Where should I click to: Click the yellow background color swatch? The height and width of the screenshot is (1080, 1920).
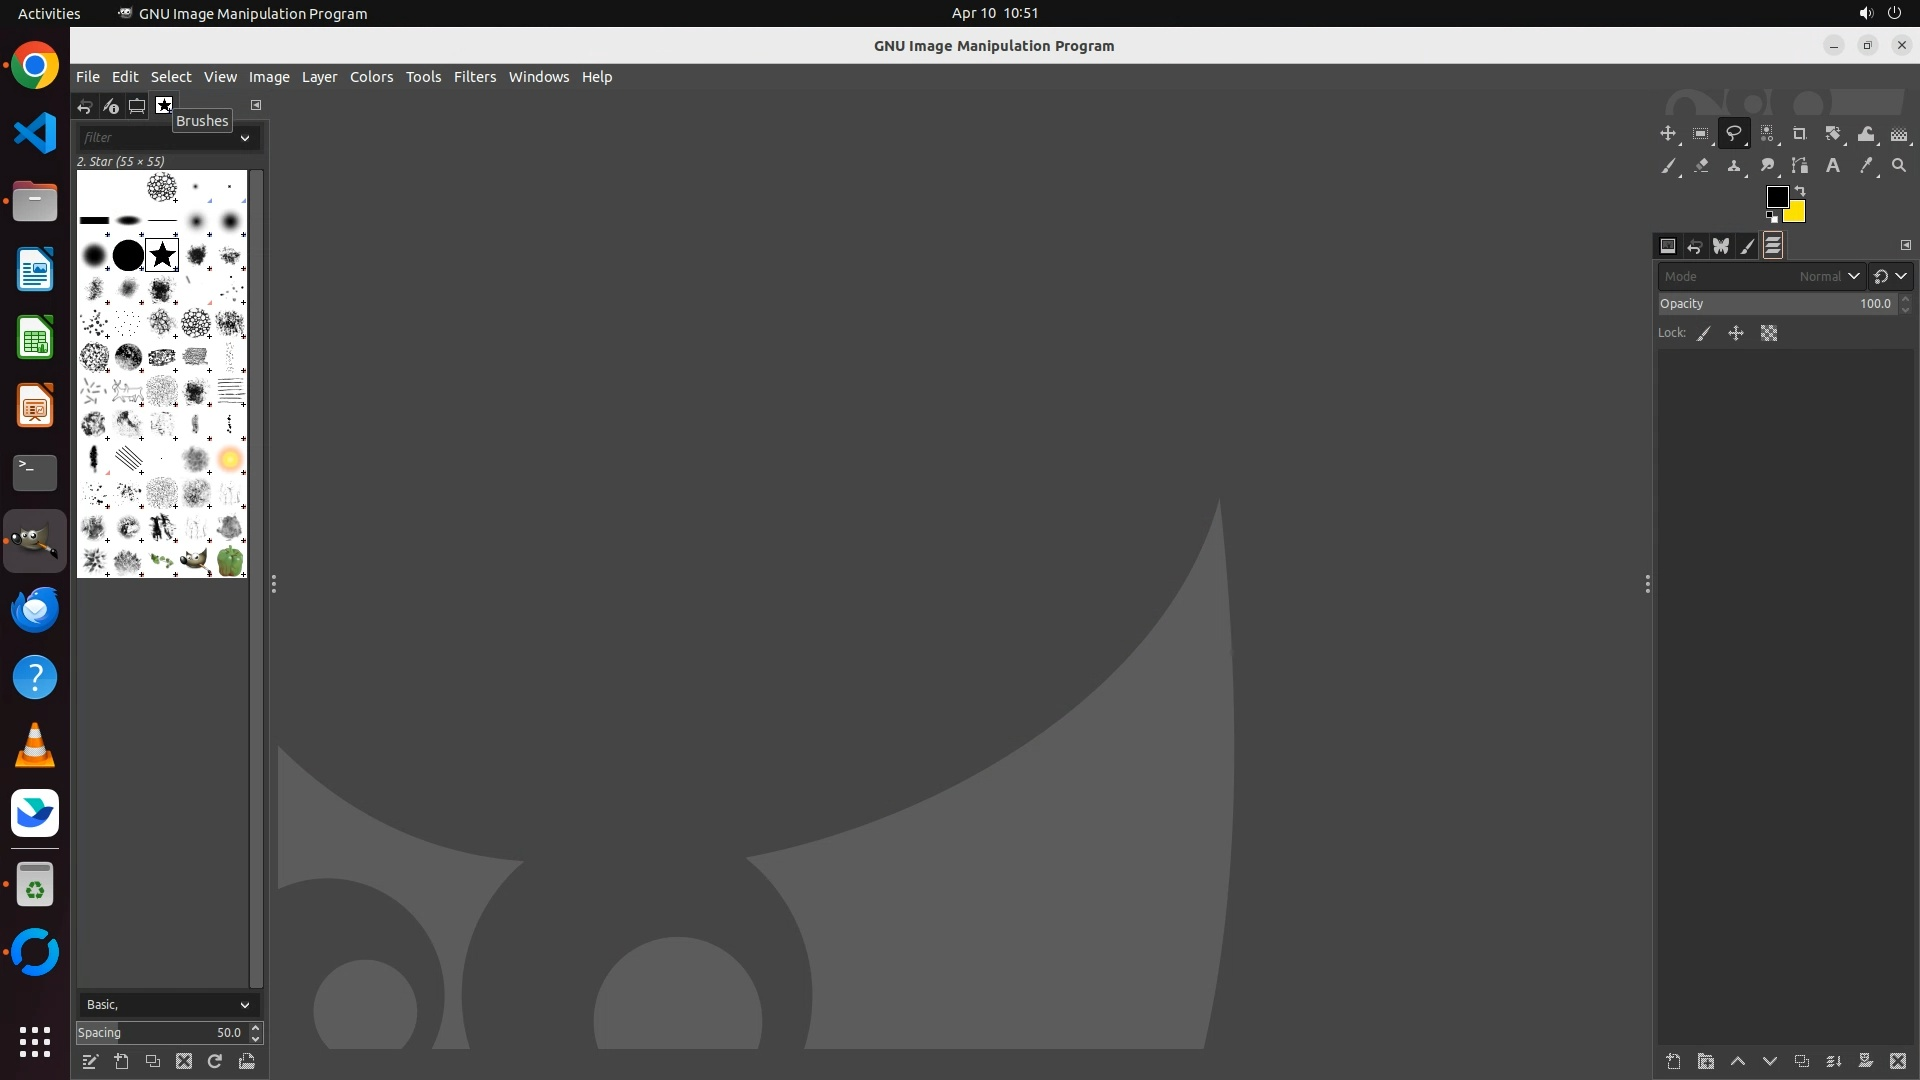point(1796,213)
